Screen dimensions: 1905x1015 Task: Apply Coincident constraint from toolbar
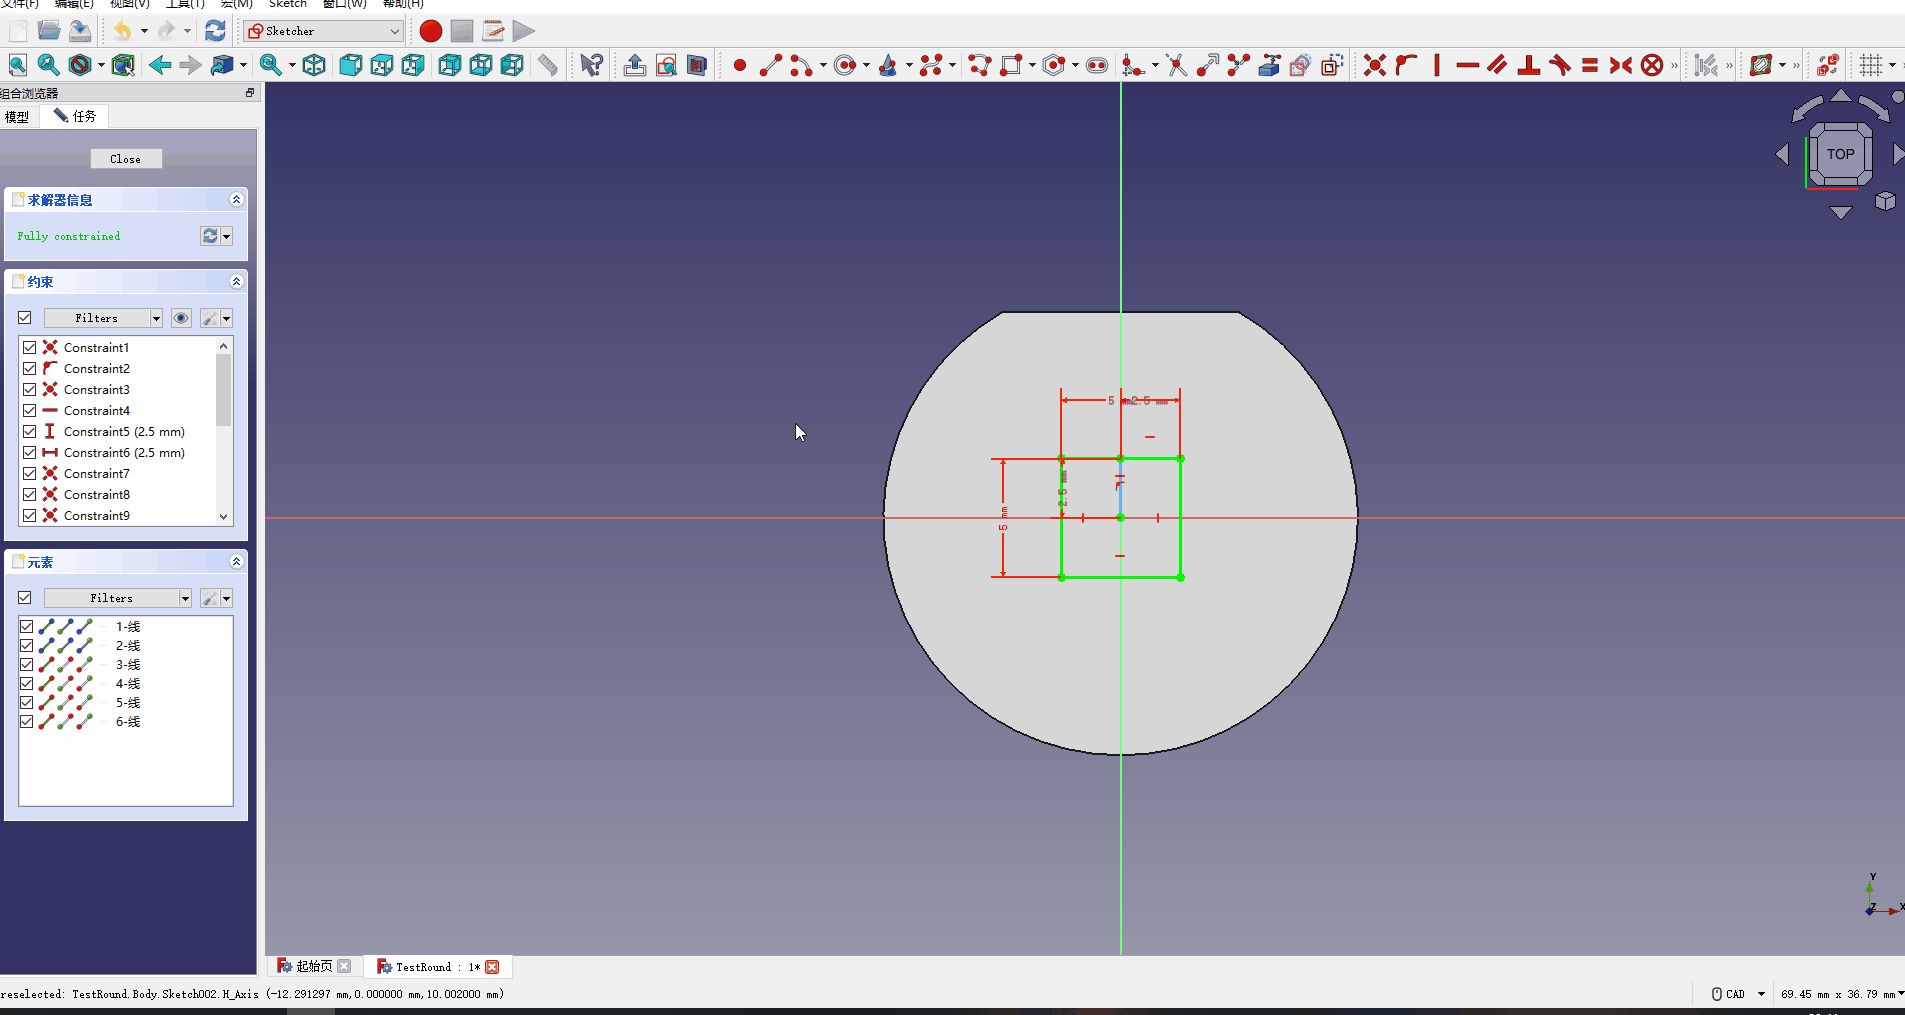[1375, 66]
